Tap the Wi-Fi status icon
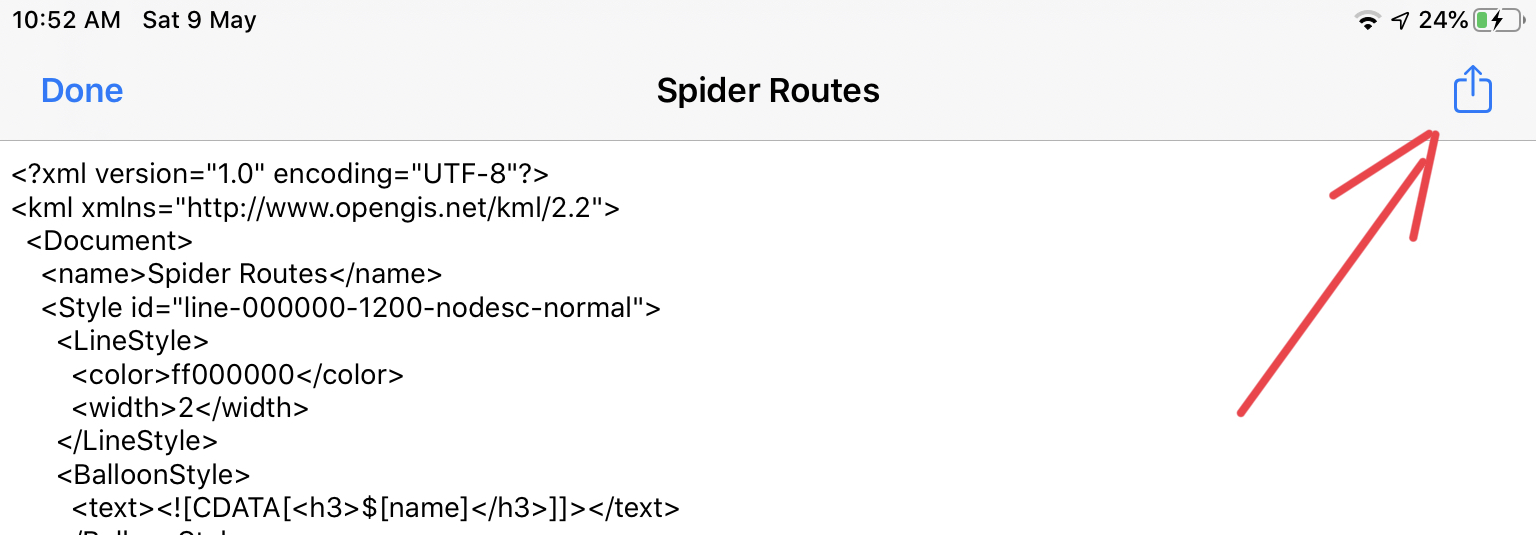The height and width of the screenshot is (535, 1536). click(x=1367, y=21)
